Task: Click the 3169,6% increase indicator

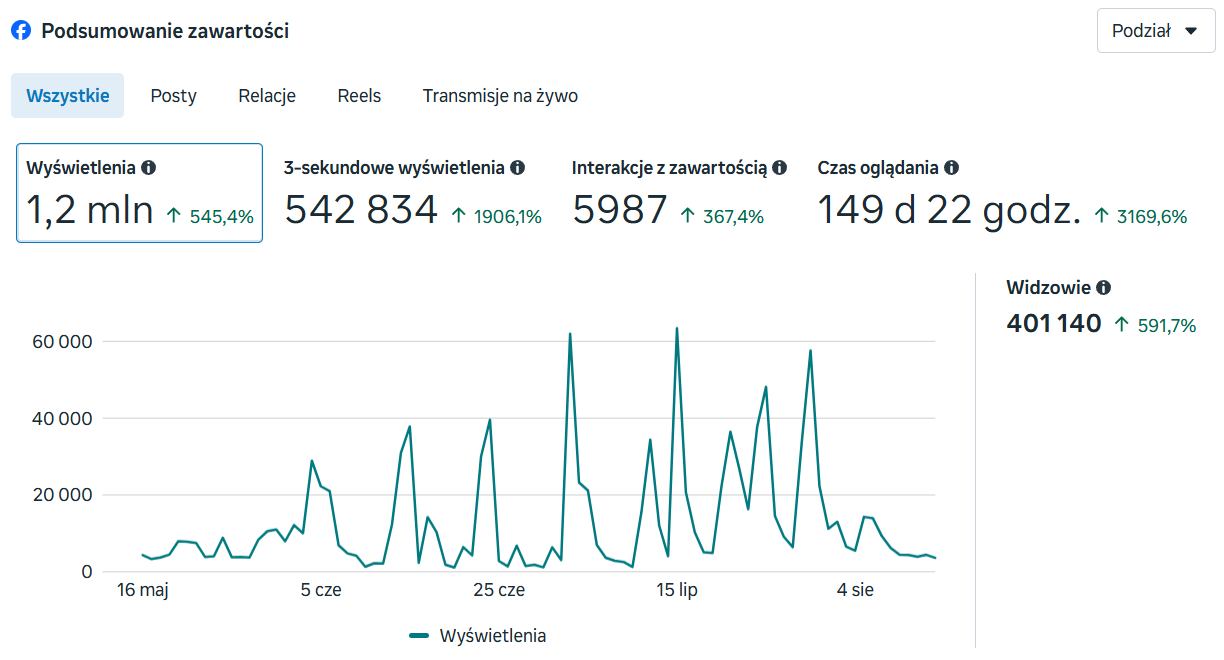Action: coord(1141,216)
